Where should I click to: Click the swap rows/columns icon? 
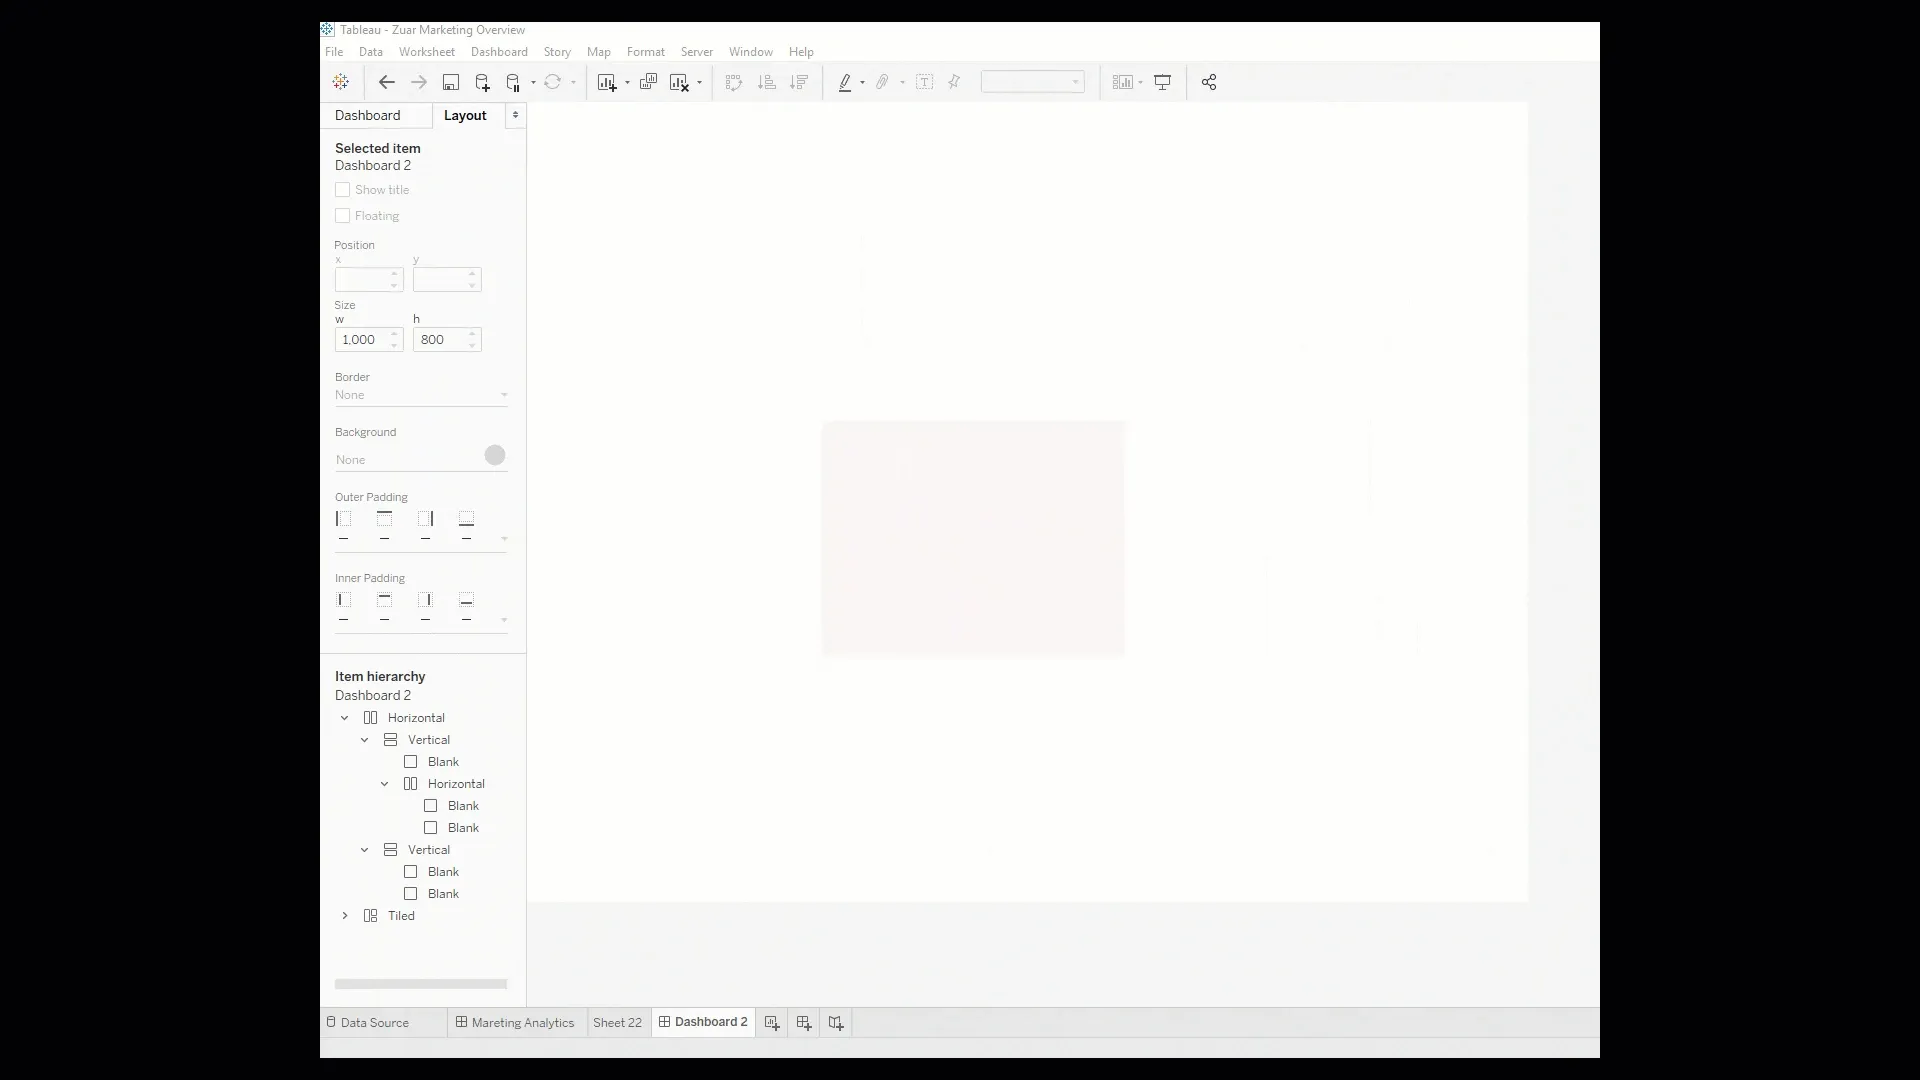click(x=733, y=82)
